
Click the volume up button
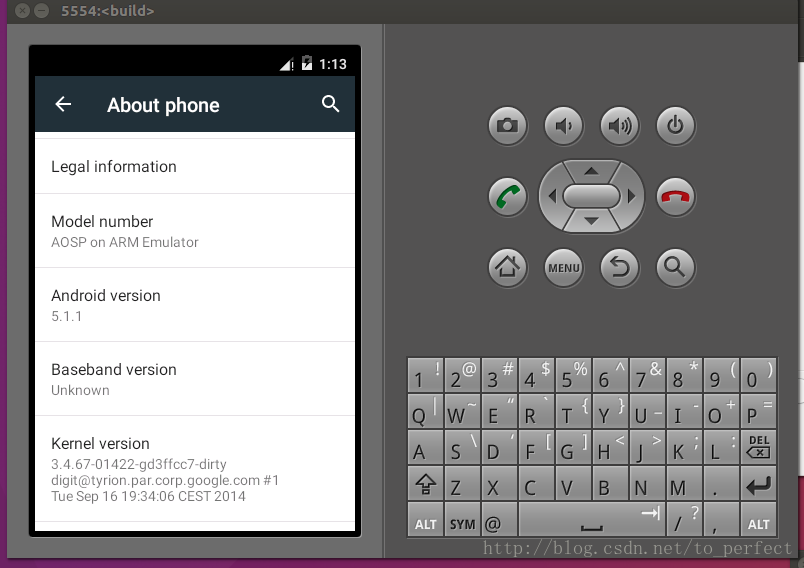619,126
